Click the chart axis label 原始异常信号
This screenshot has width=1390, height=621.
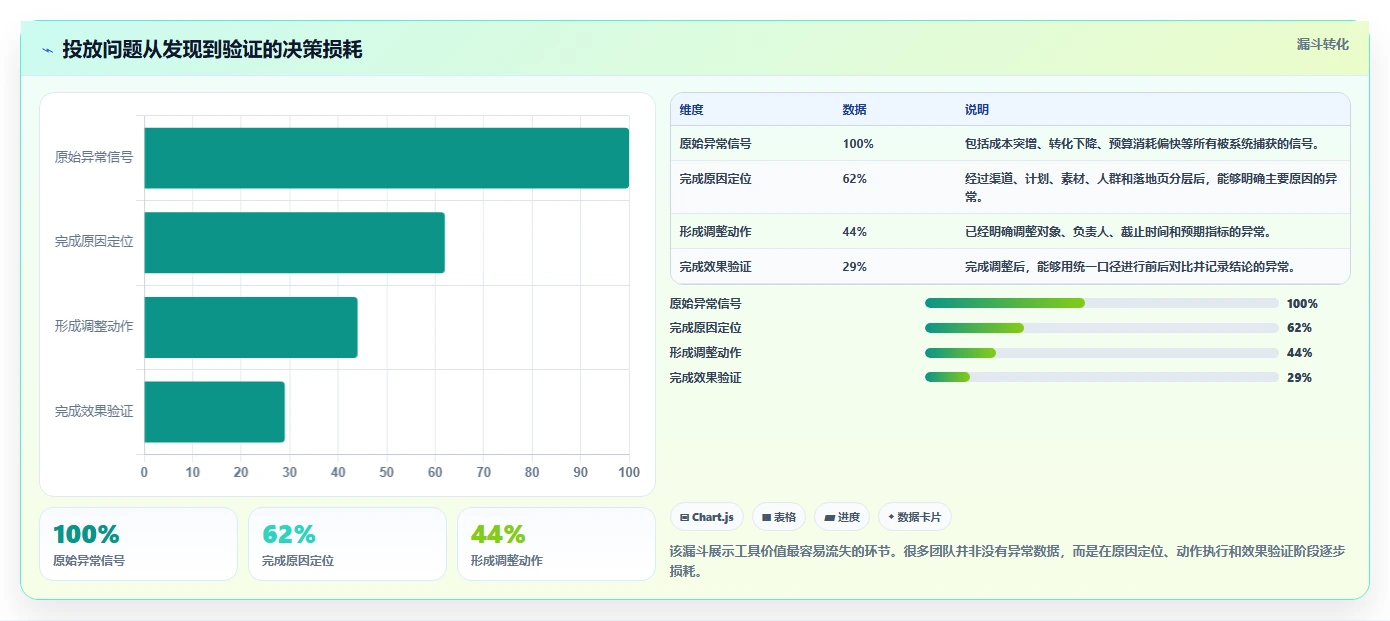pos(94,157)
